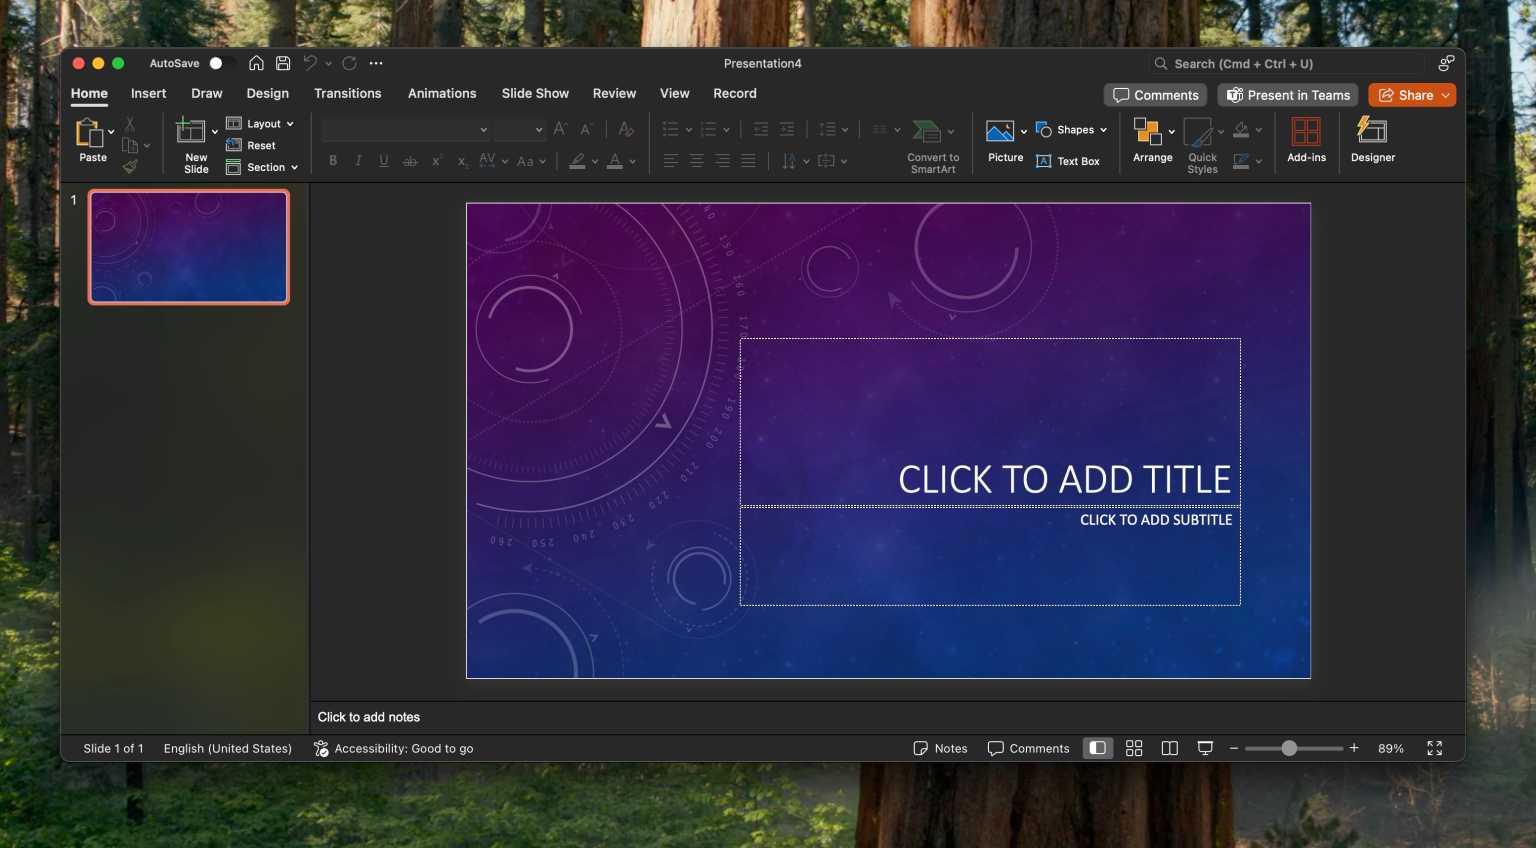Check accessibility status in the status bar
The image size is (1536, 848).
tap(393, 748)
